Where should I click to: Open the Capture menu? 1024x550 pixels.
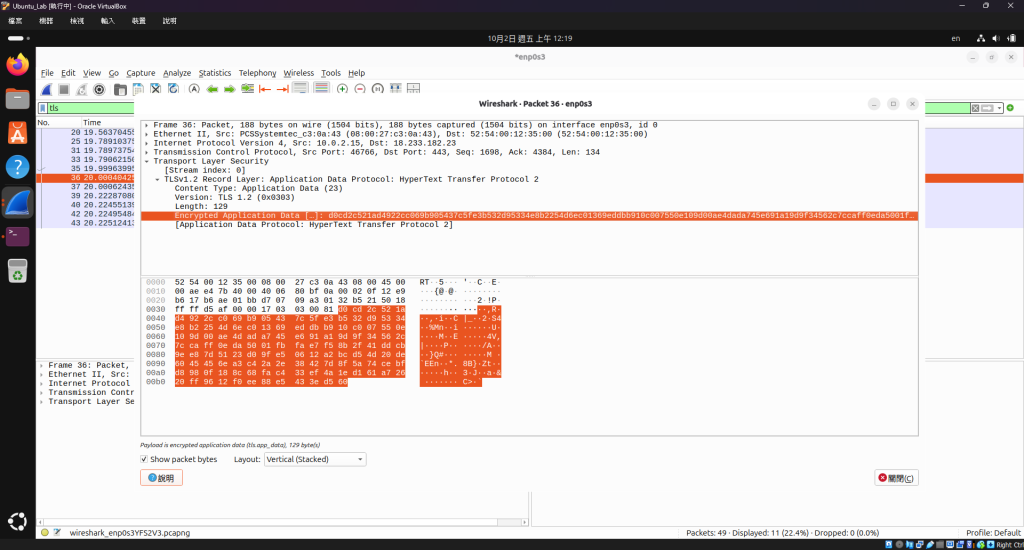tap(140, 73)
